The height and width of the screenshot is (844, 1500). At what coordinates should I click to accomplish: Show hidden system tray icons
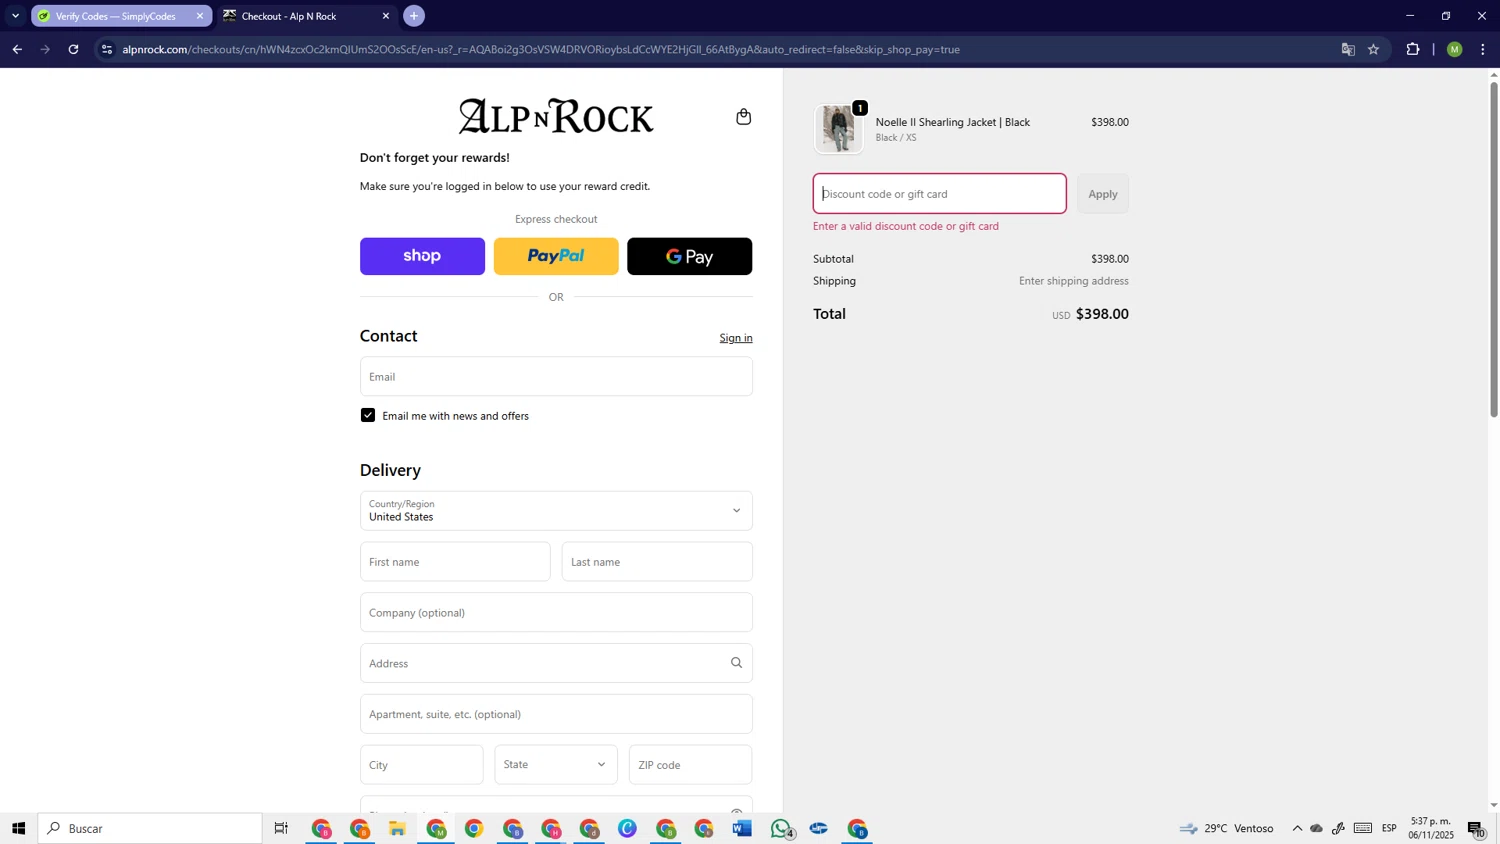click(x=1297, y=828)
